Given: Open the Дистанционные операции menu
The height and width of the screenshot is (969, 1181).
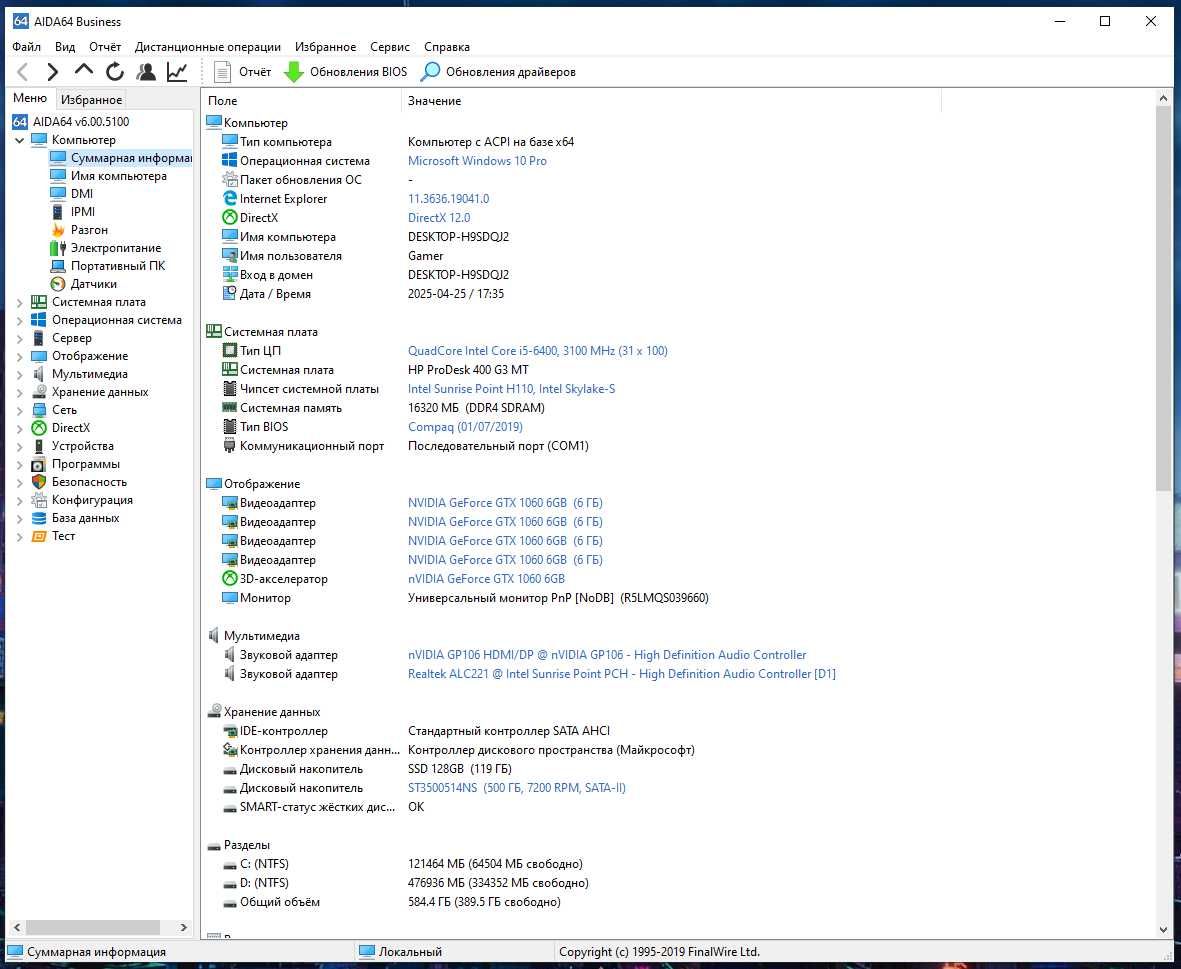Looking at the screenshot, I should point(208,47).
